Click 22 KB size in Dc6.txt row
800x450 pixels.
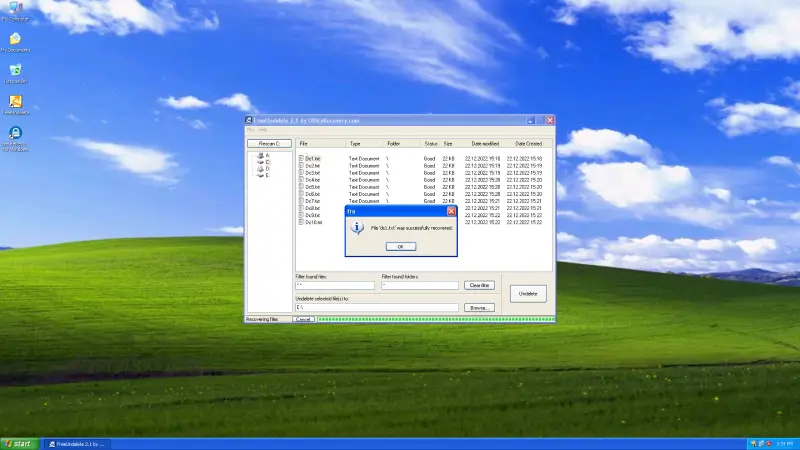(448, 194)
